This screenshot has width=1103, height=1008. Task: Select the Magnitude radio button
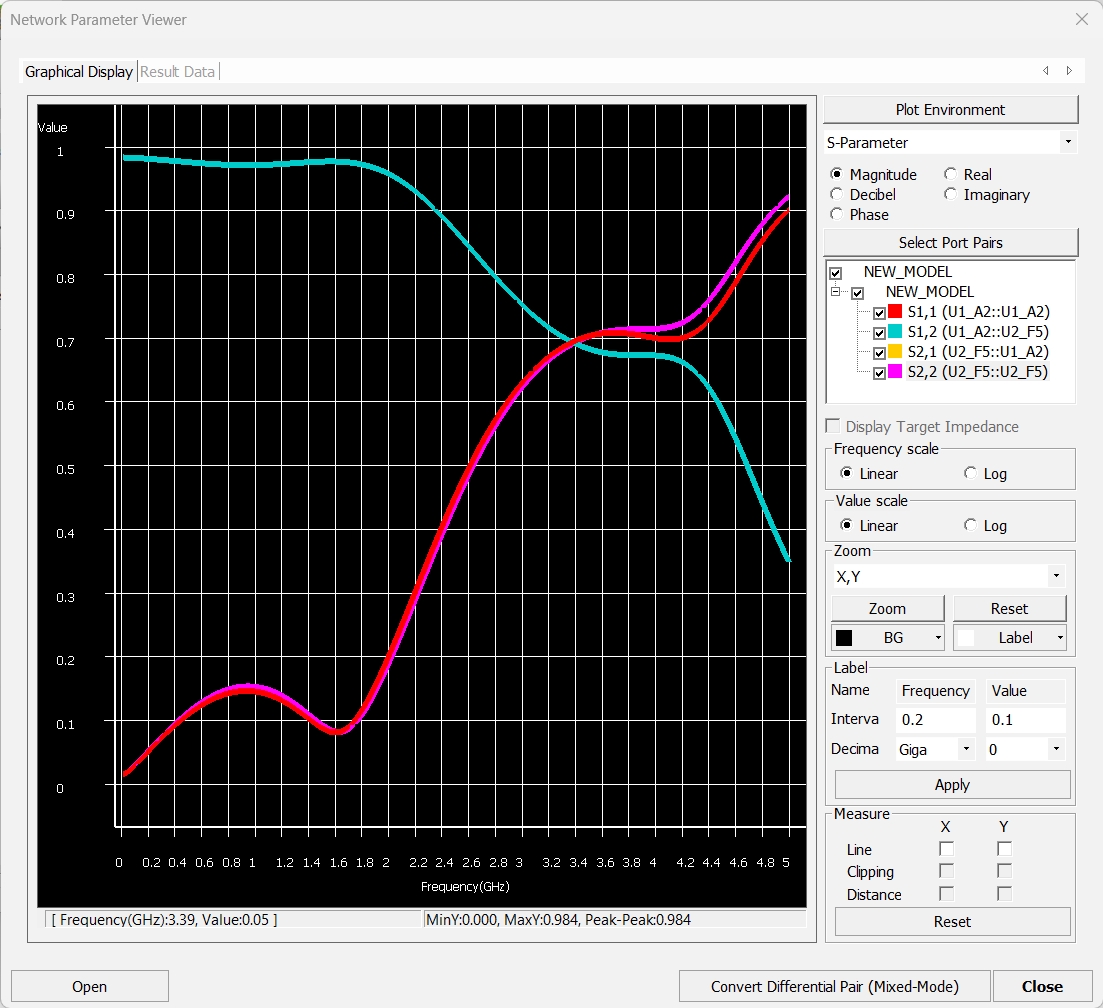point(836,174)
